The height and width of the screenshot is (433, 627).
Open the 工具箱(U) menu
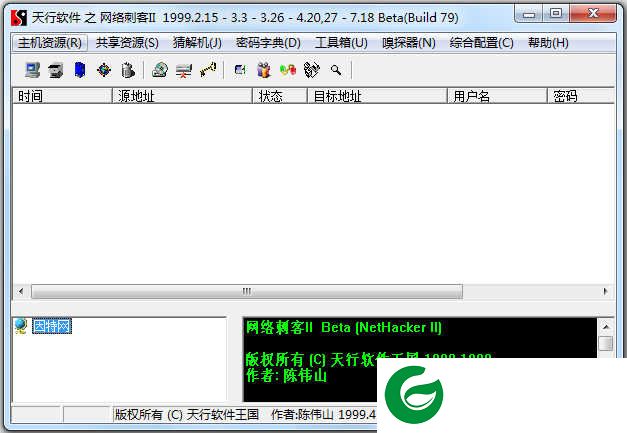tap(341, 43)
